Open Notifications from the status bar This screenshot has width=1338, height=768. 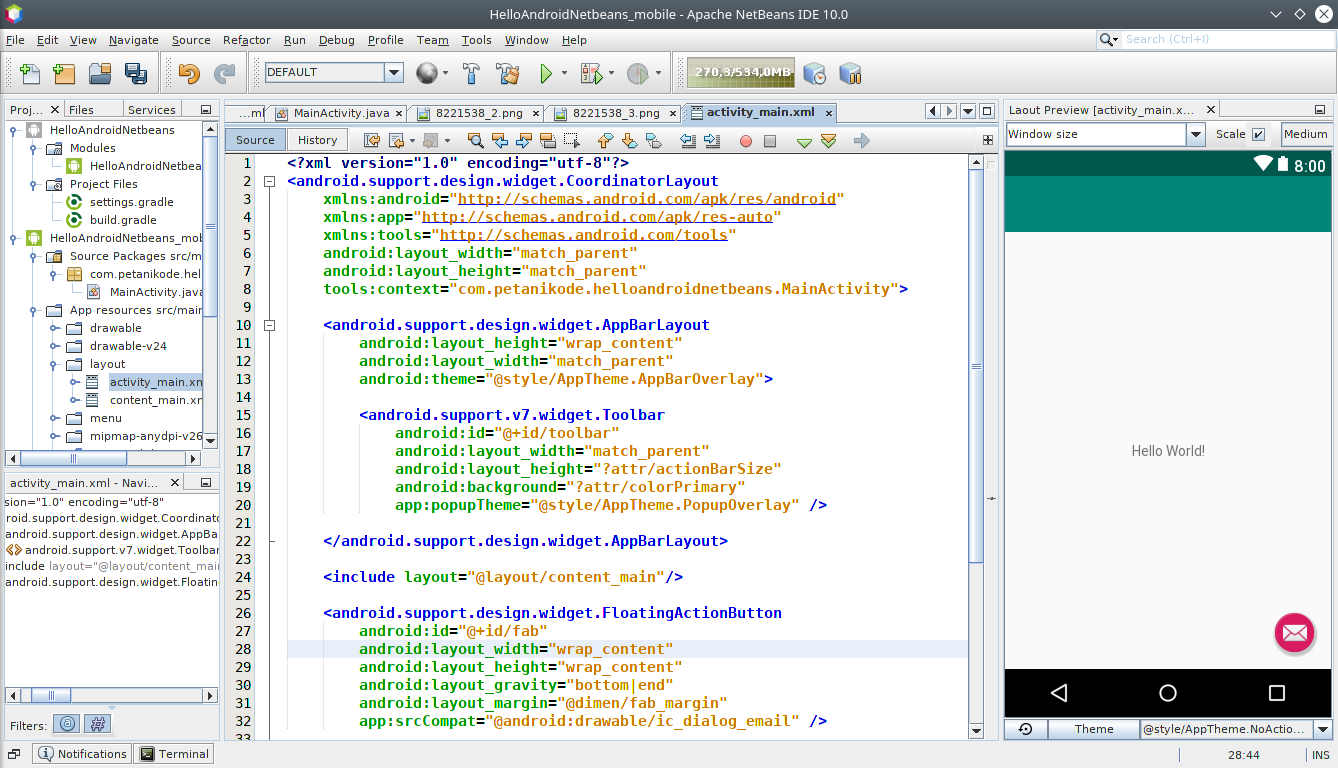81,753
